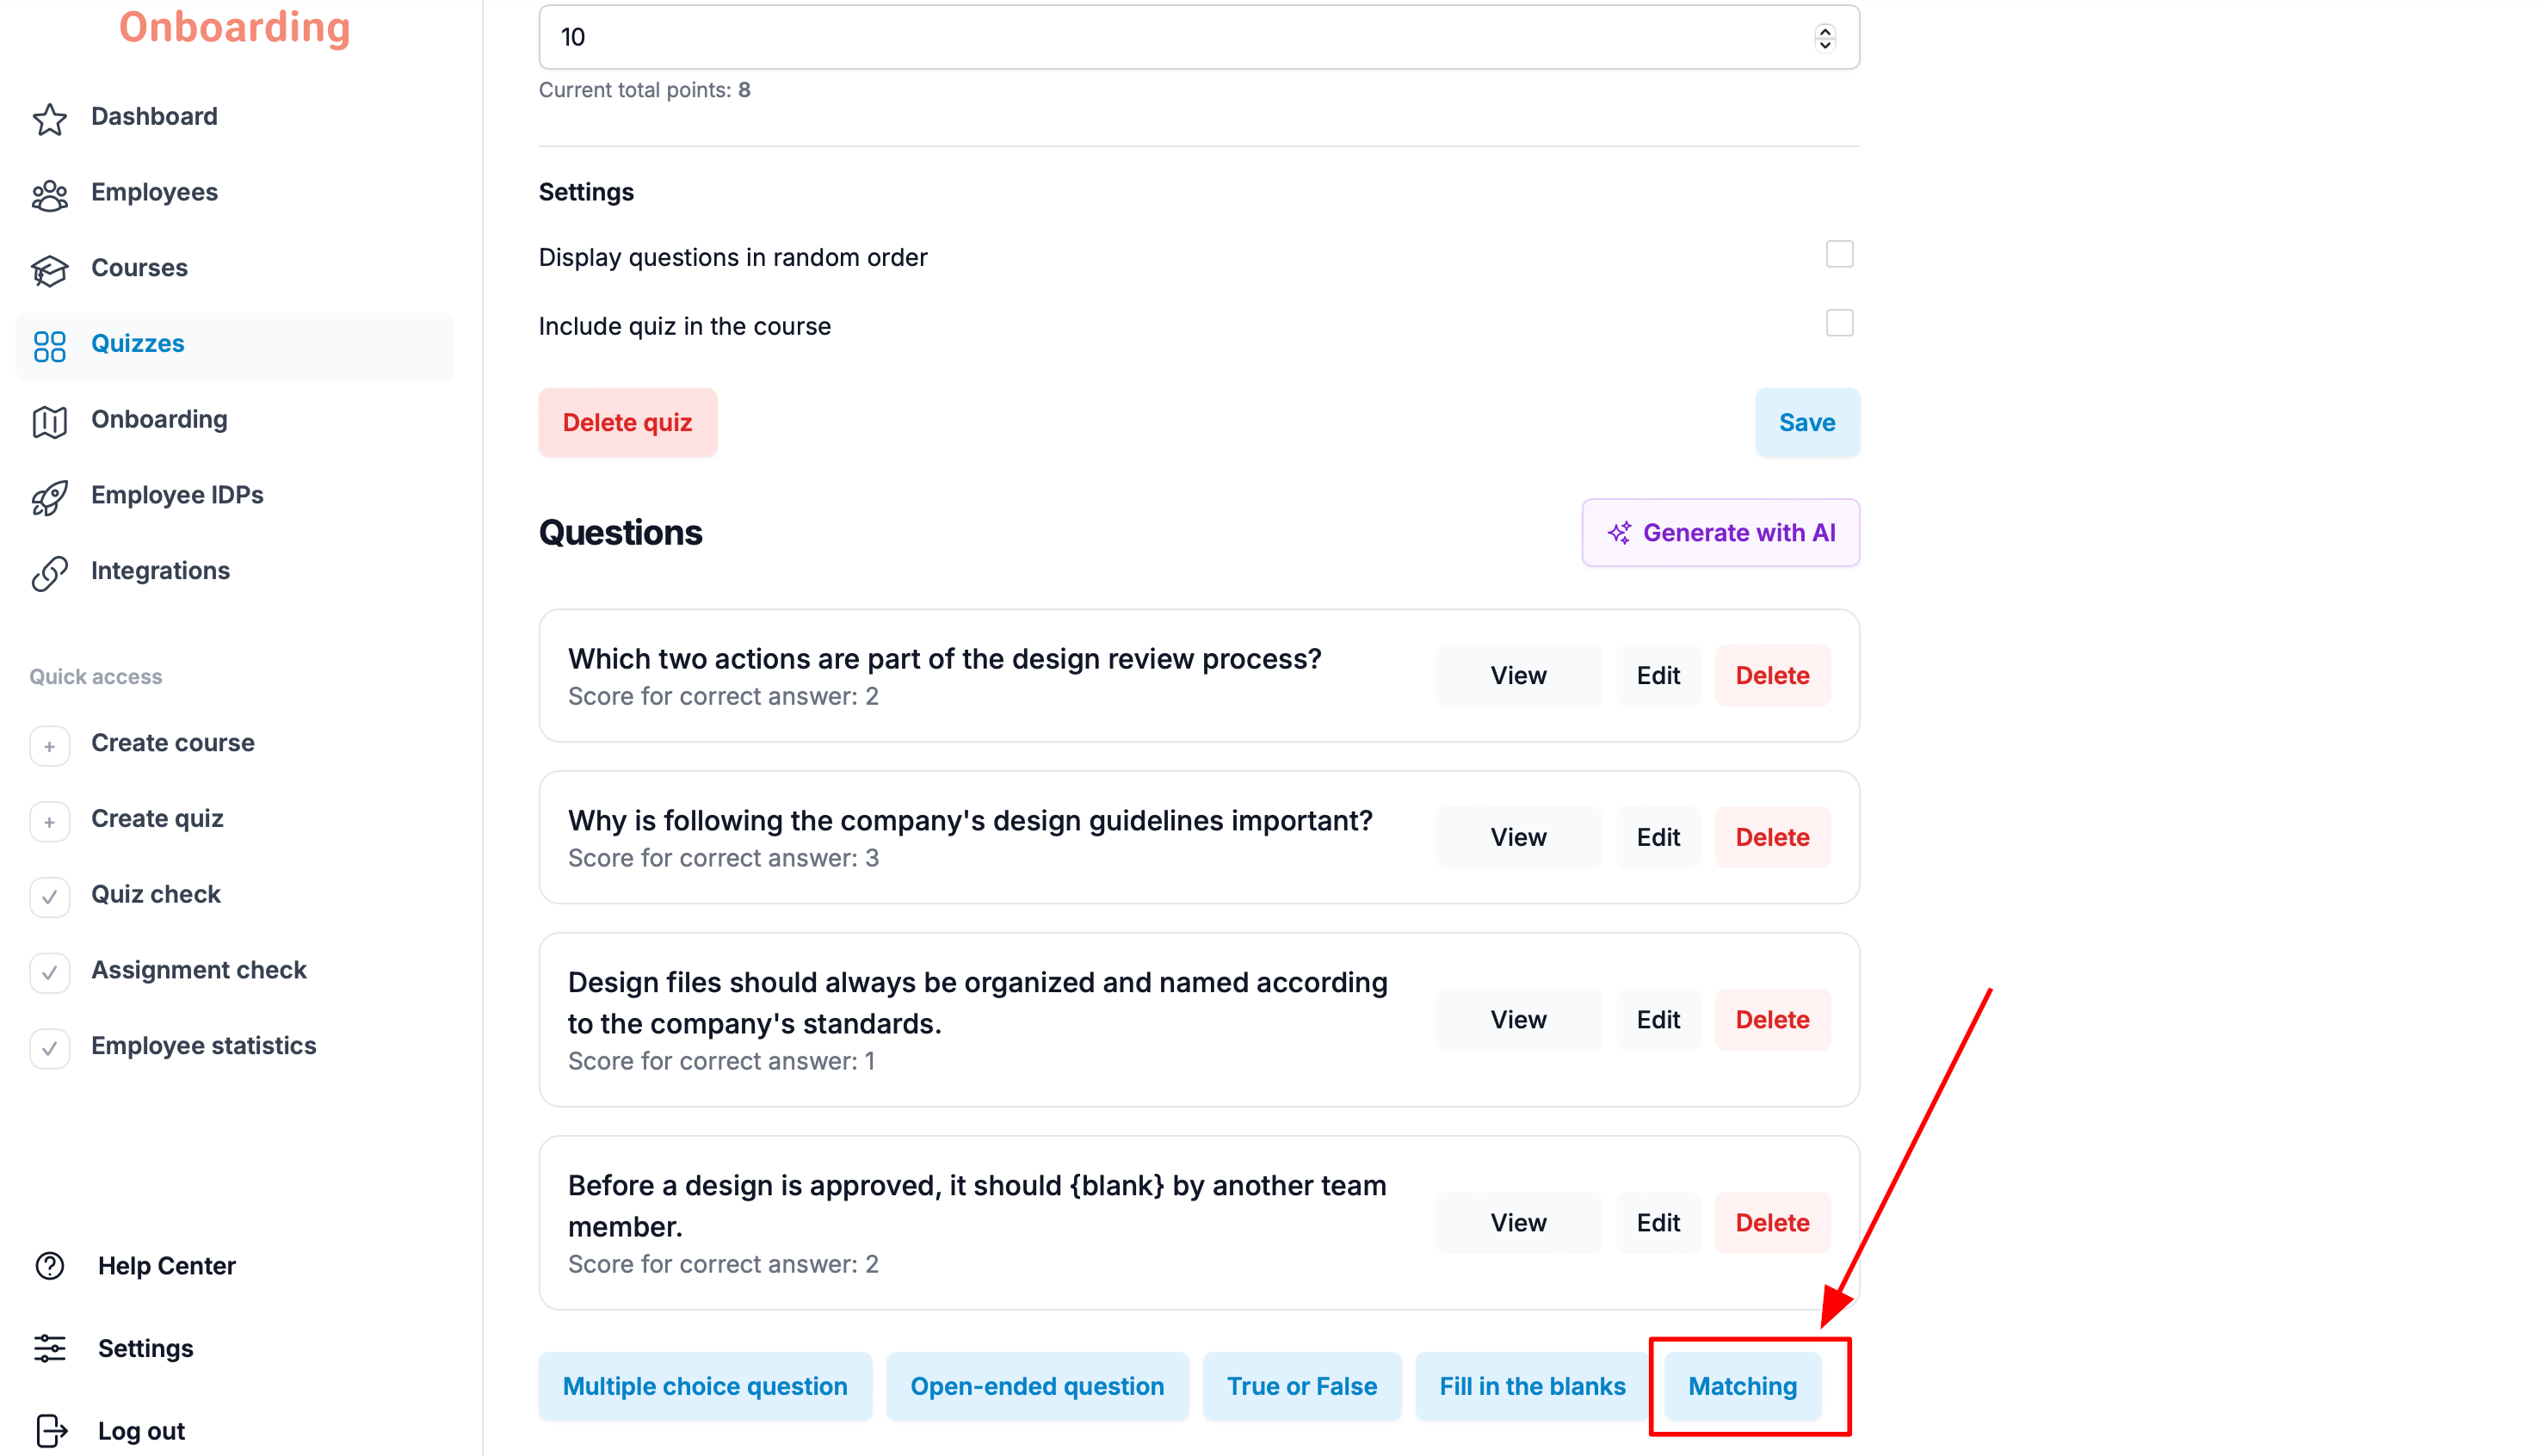Edit the design guidelines question
The image size is (2544, 1456).
point(1657,837)
